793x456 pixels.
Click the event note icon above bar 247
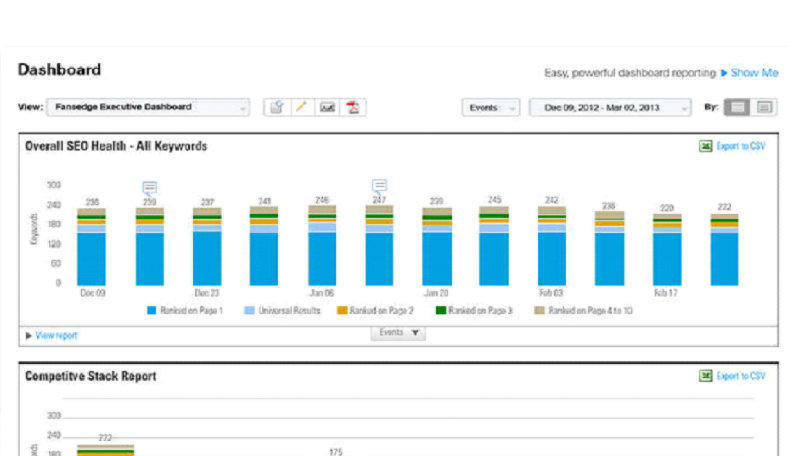pyautogui.click(x=379, y=186)
